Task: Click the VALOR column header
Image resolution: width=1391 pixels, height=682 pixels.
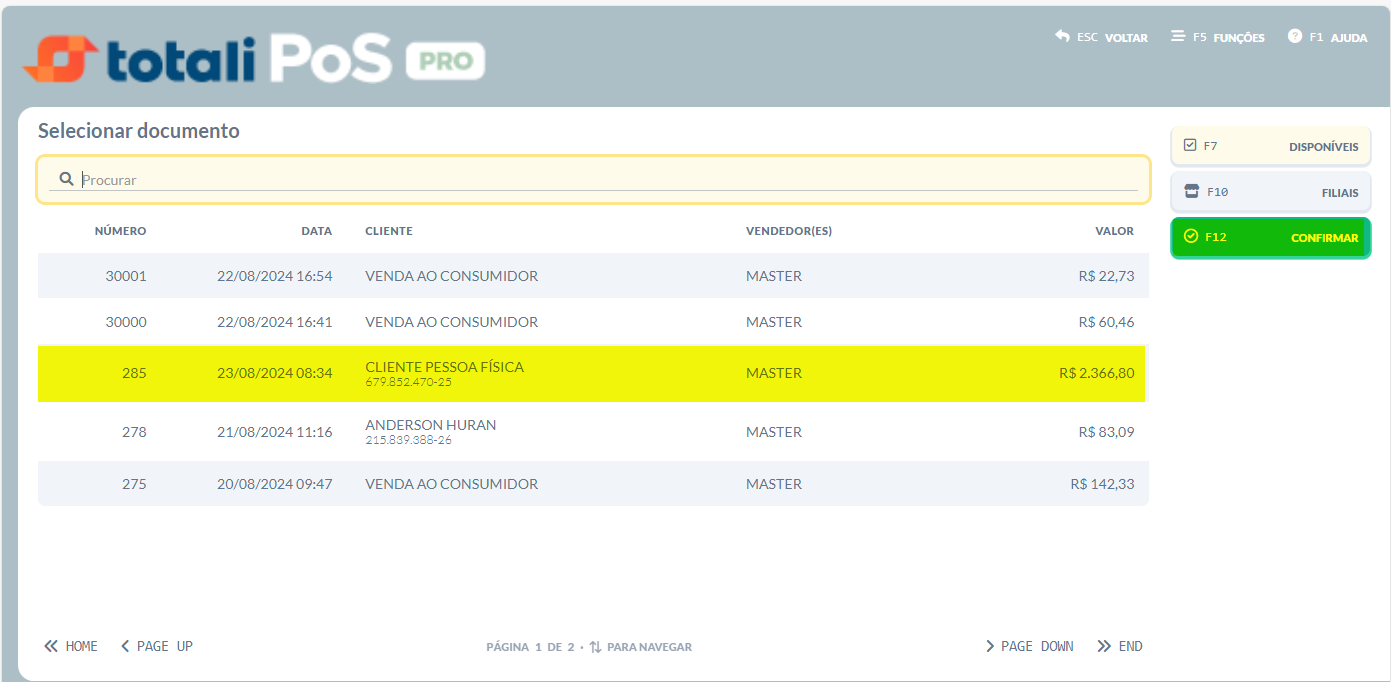Action: [x=1115, y=231]
